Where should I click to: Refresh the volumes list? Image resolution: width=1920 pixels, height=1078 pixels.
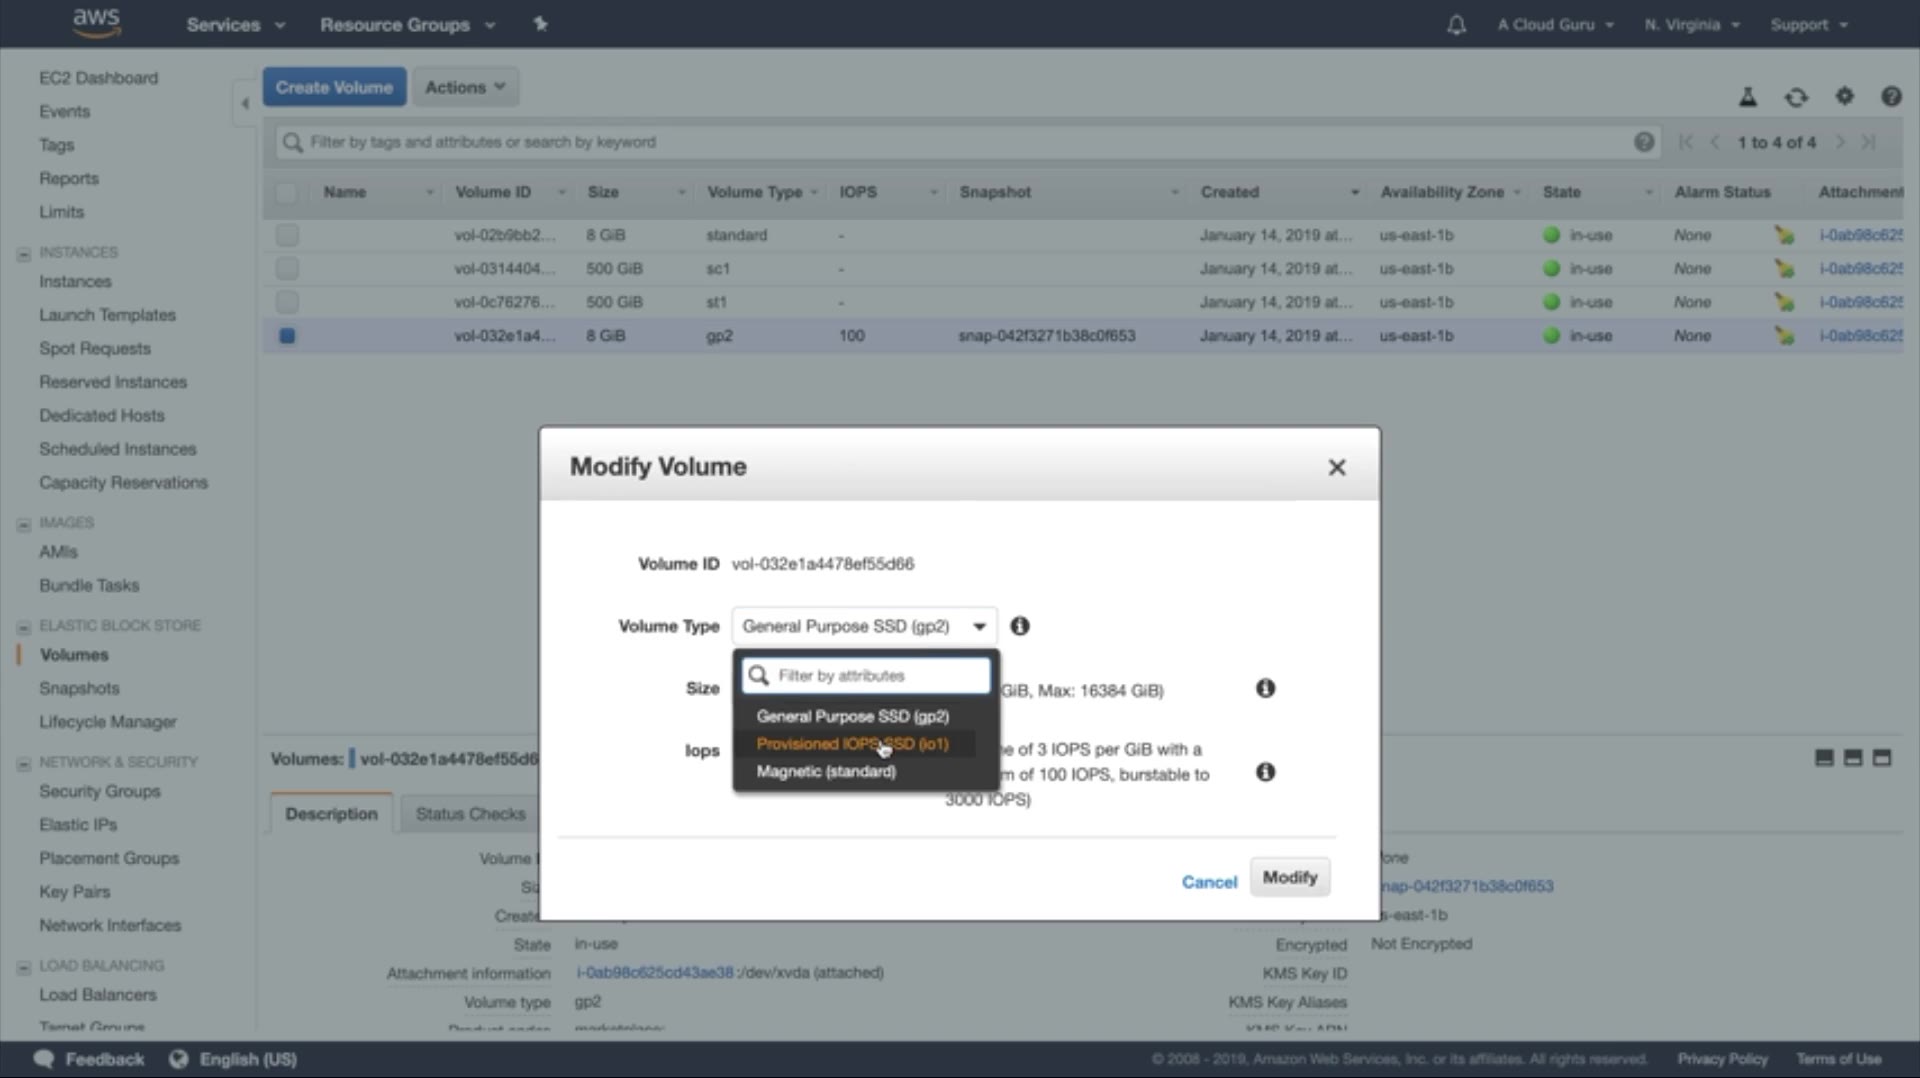pyautogui.click(x=1796, y=97)
